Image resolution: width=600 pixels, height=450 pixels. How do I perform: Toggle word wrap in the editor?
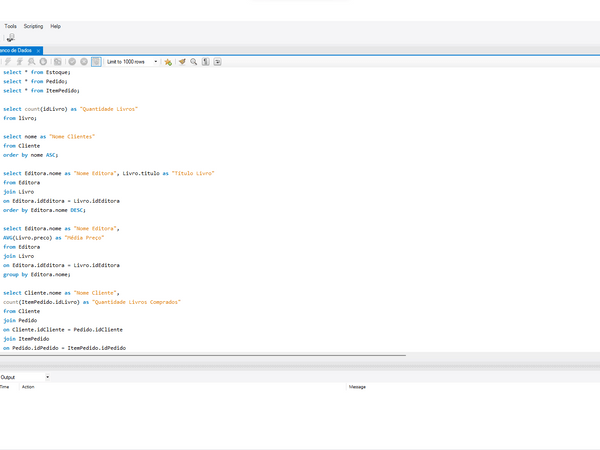pos(217,61)
